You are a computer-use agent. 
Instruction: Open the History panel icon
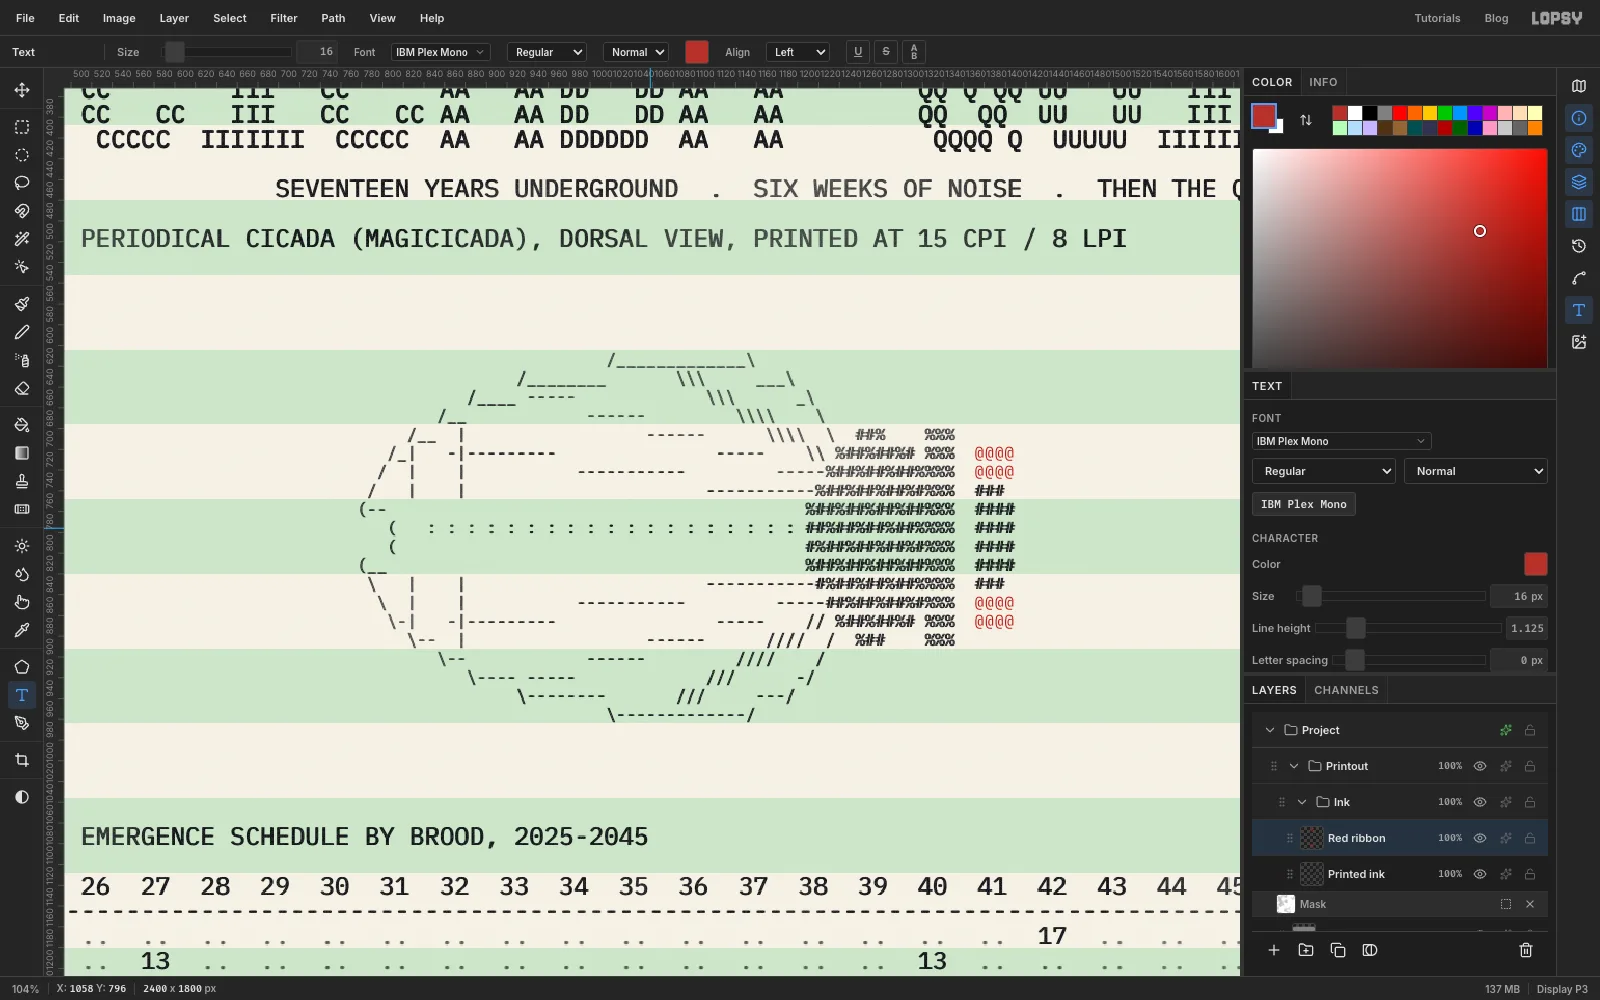pyautogui.click(x=1579, y=246)
